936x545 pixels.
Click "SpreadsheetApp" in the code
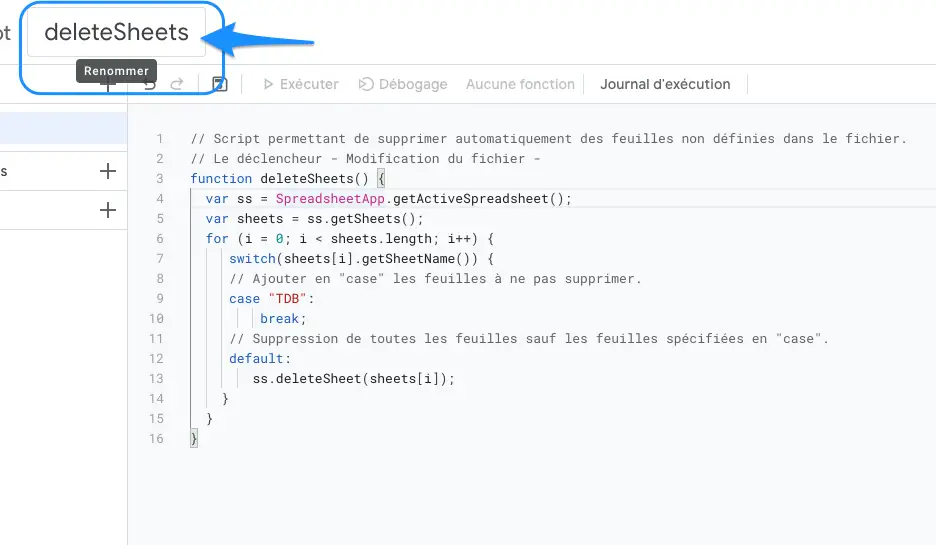coord(330,199)
